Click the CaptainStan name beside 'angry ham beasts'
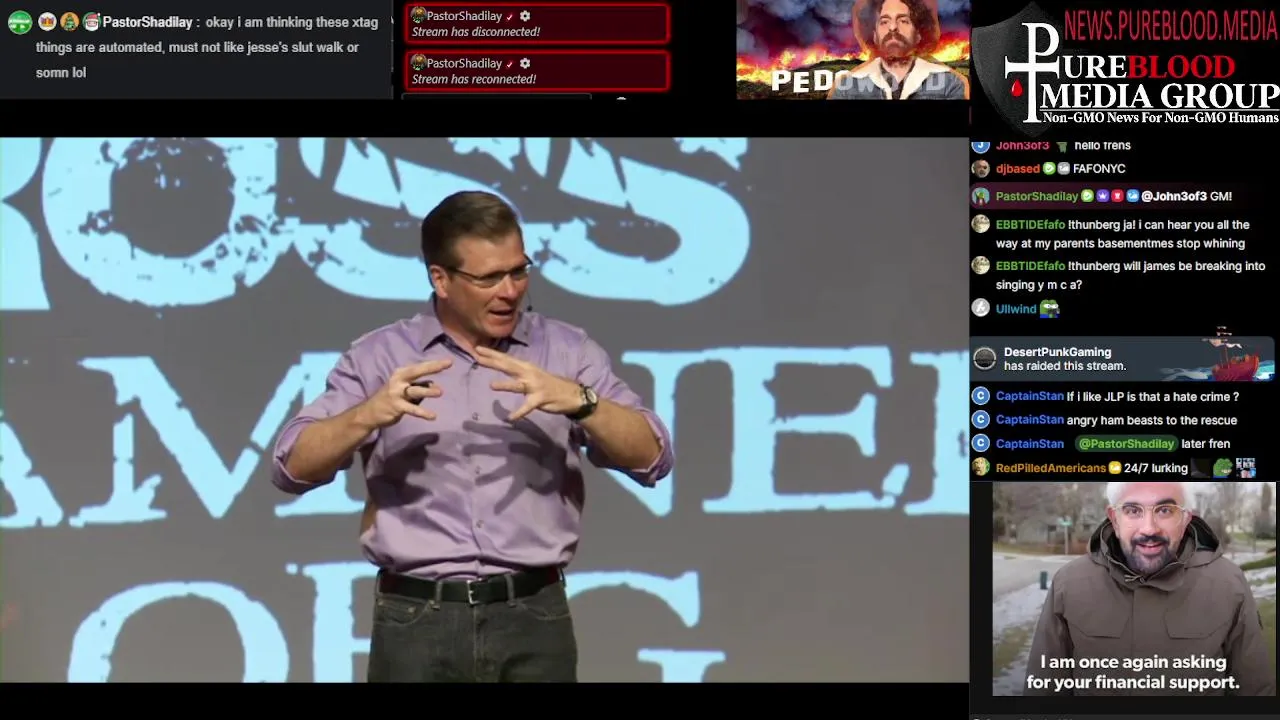The height and width of the screenshot is (720, 1280). coord(1029,420)
